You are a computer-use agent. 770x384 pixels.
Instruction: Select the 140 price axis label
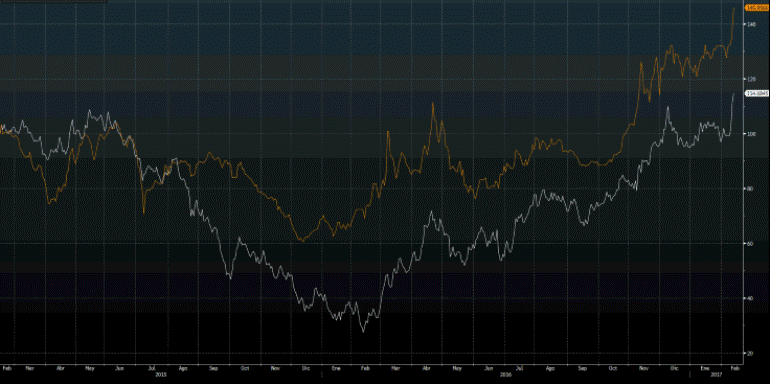coord(750,24)
